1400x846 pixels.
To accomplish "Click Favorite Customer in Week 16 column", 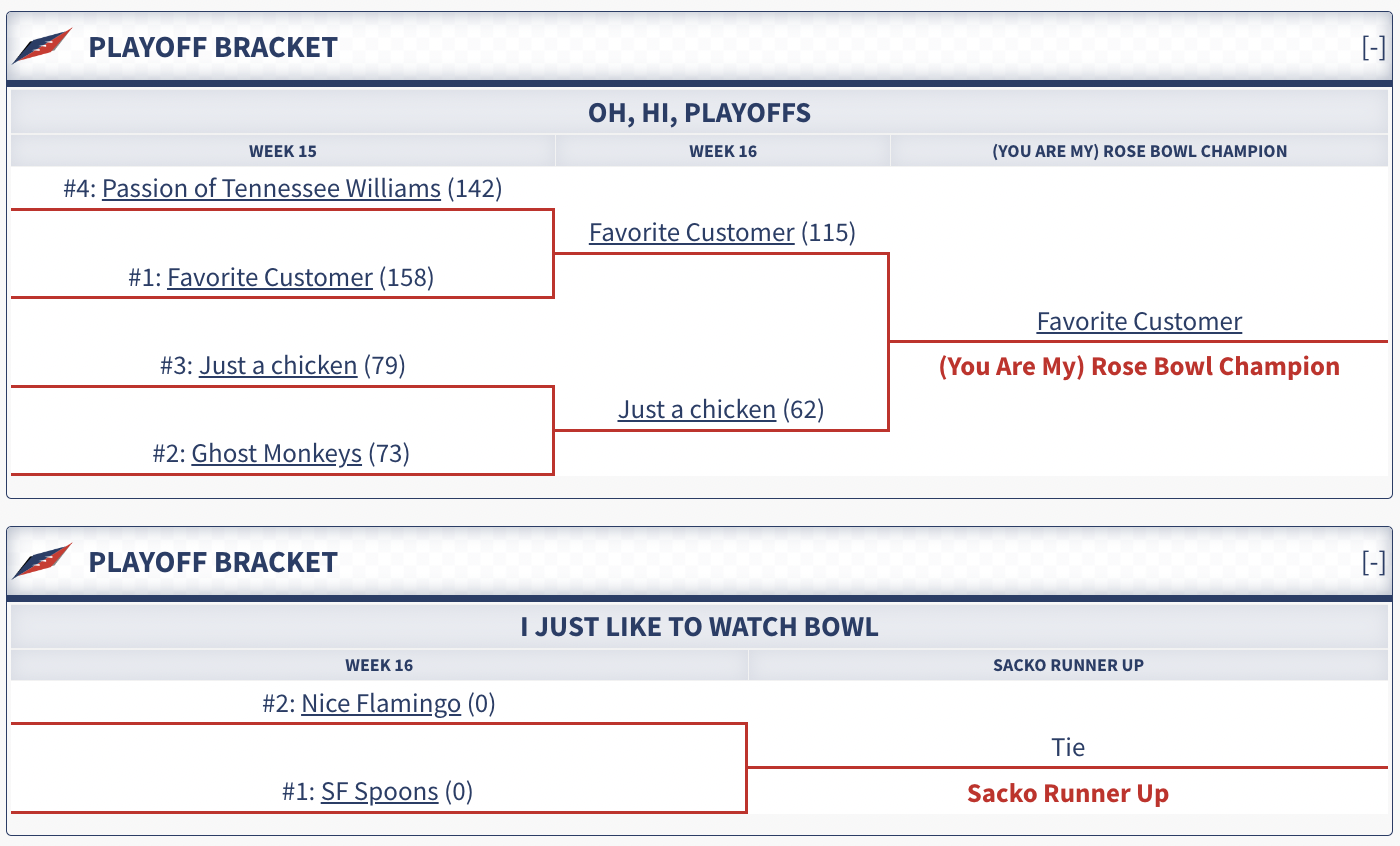I will 691,232.
